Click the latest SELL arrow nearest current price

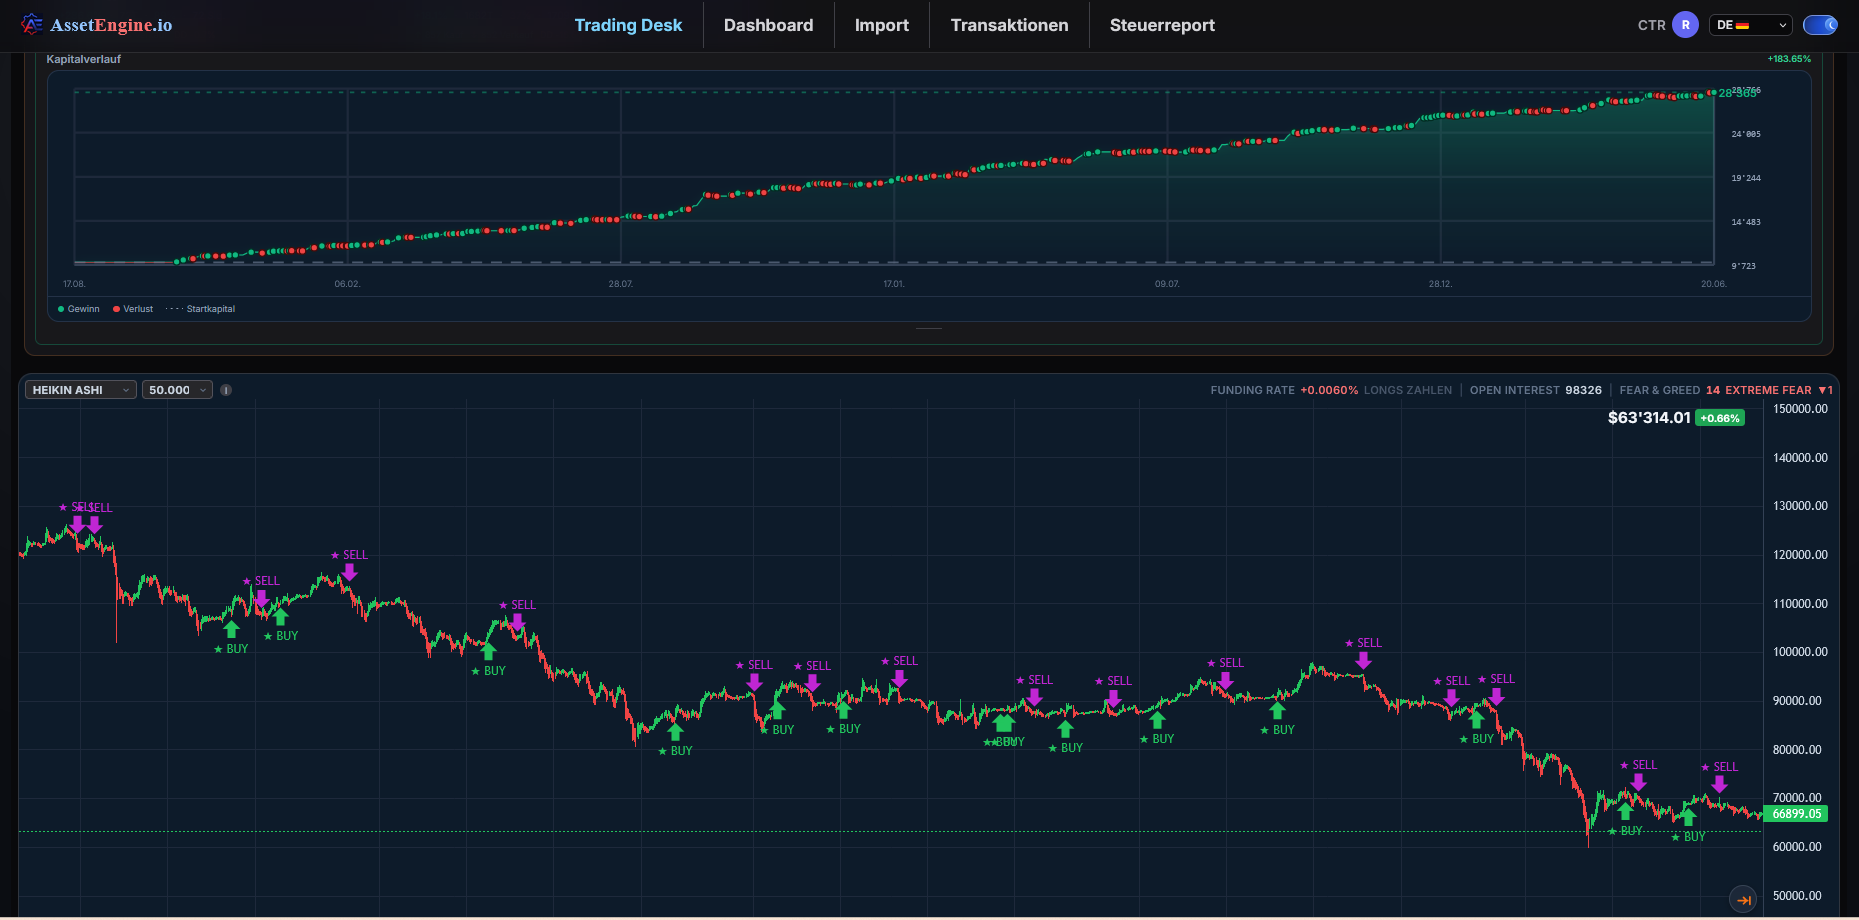pyautogui.click(x=1719, y=784)
